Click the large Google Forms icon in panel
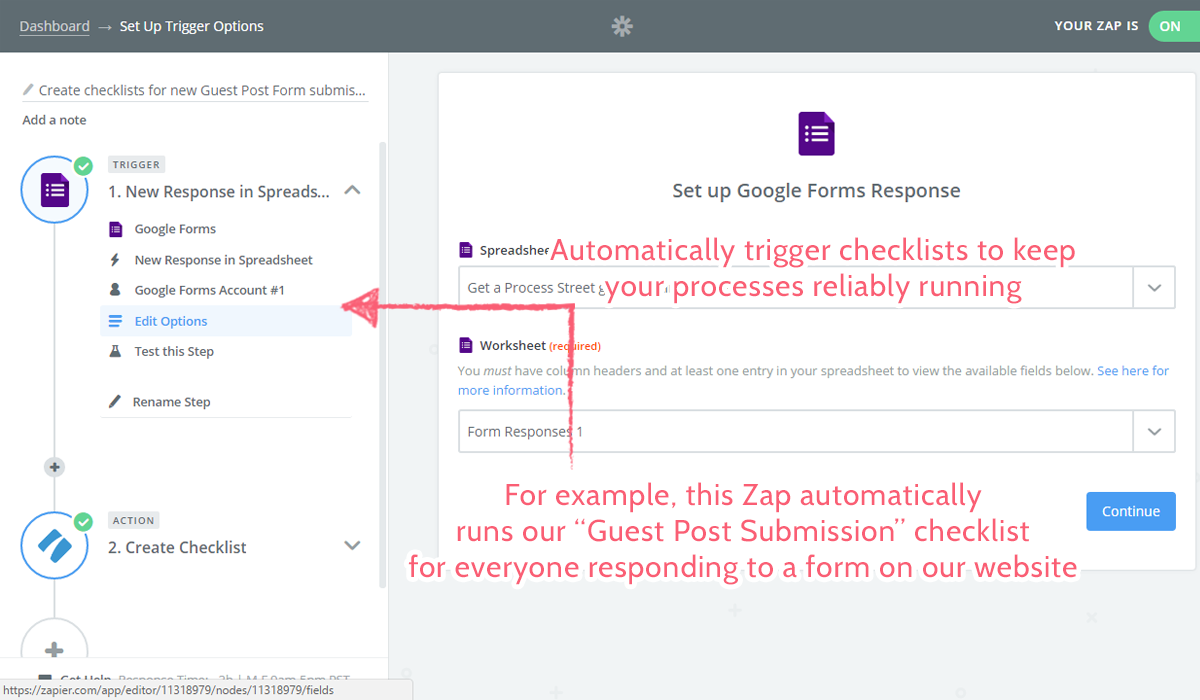This screenshot has width=1200, height=700. 816,134
